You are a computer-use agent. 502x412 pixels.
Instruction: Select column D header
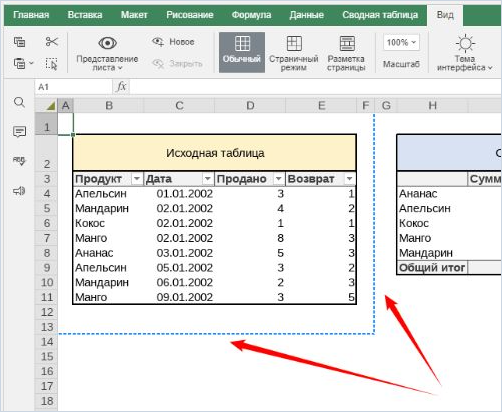250,106
